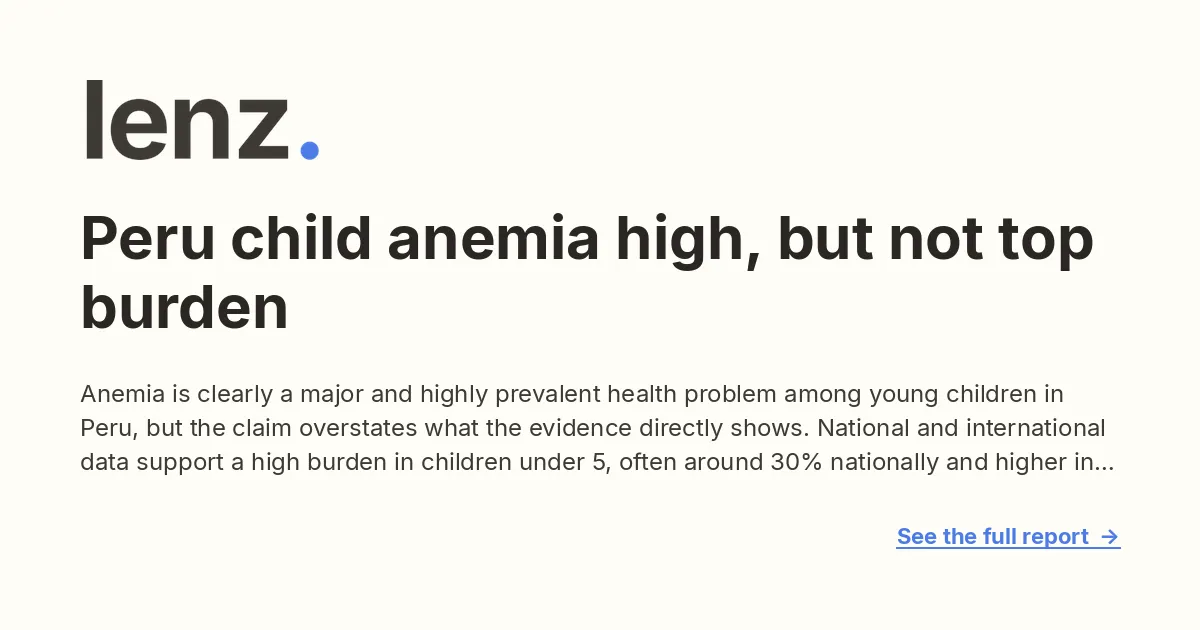Screen dimensions: 1200x630
Task: Click the summary paragraph about anemia
Action: (x=597, y=428)
